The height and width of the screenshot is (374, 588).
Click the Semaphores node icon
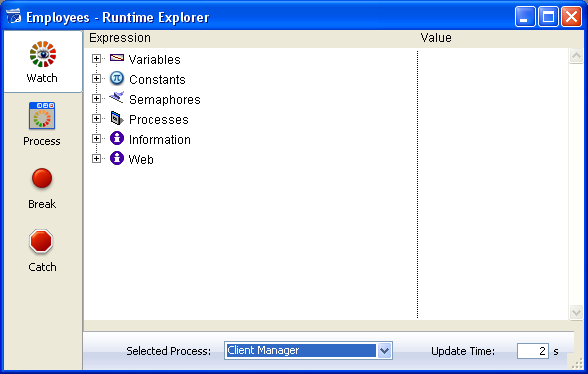pos(117,98)
